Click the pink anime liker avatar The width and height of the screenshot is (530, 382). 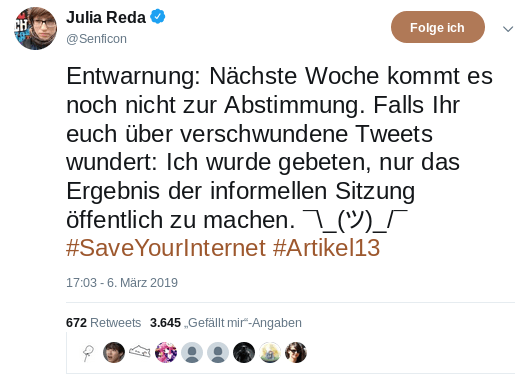pos(166,353)
